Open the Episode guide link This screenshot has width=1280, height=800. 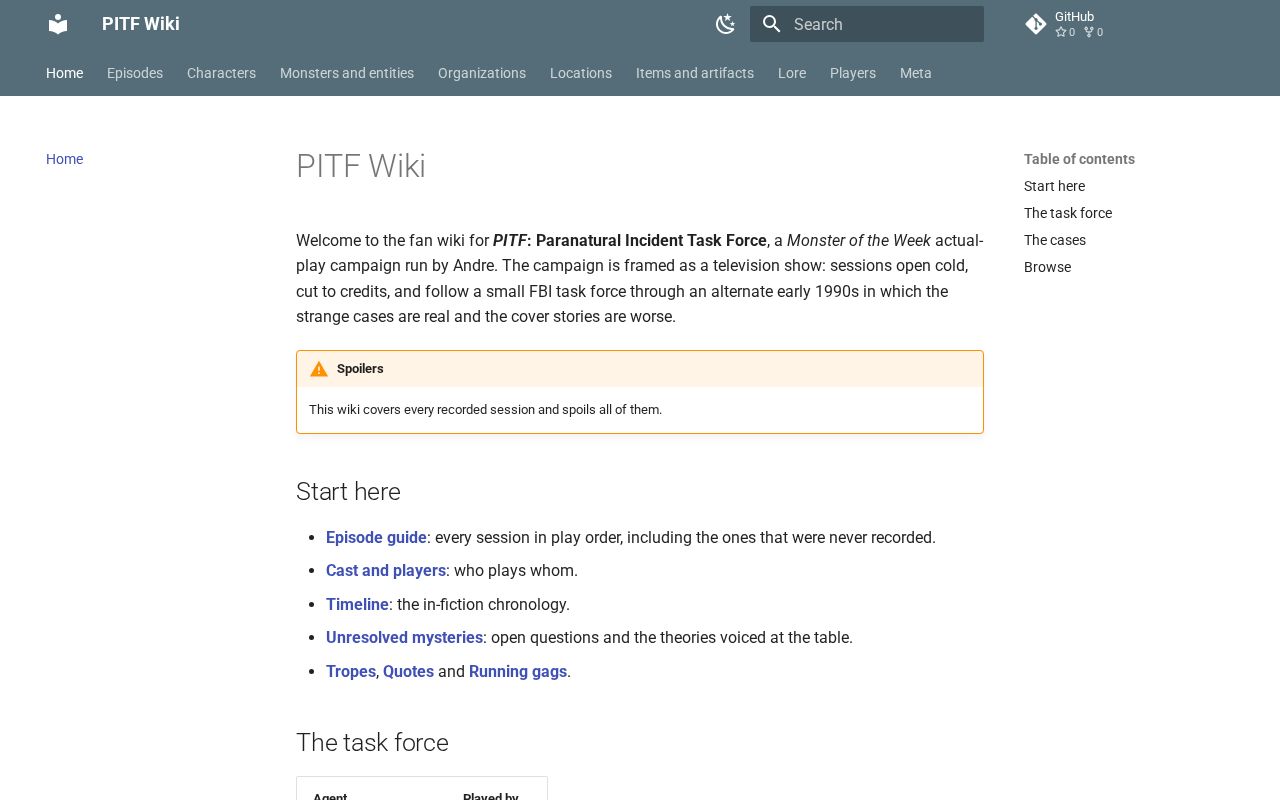[376, 537]
